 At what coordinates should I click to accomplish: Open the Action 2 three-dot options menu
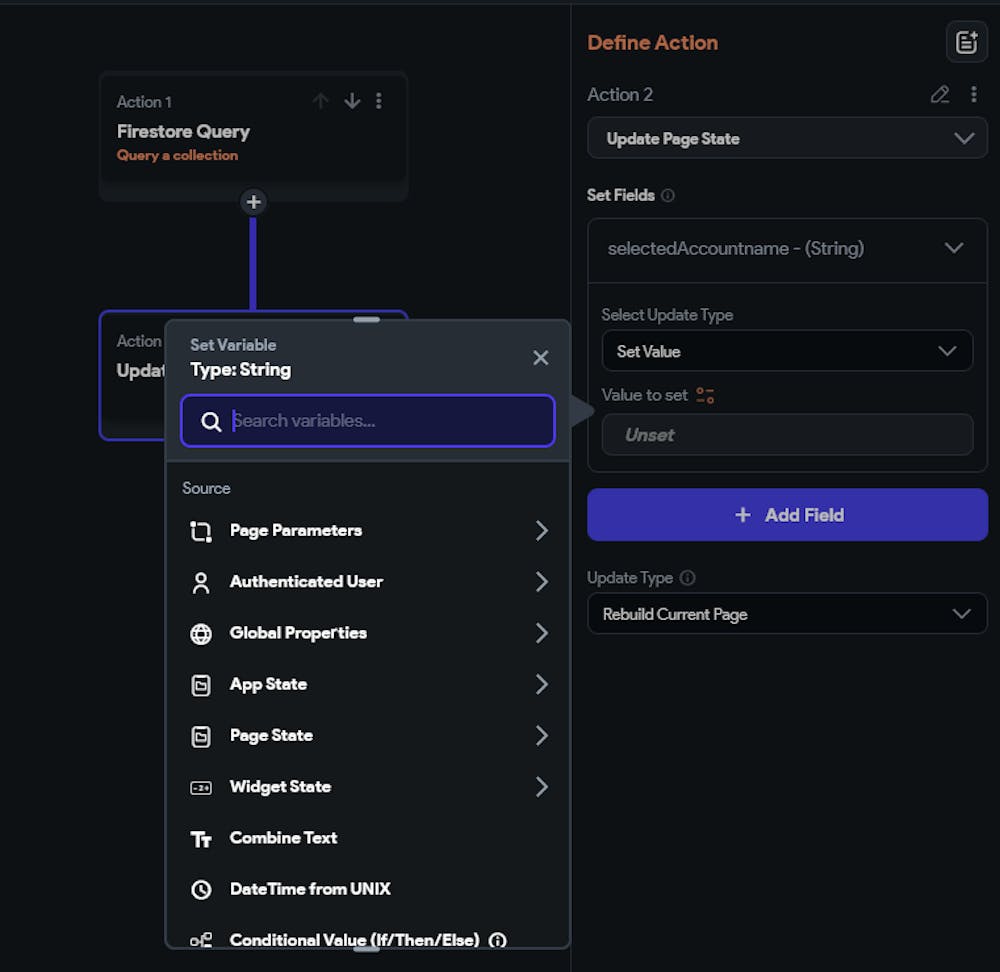[974, 95]
